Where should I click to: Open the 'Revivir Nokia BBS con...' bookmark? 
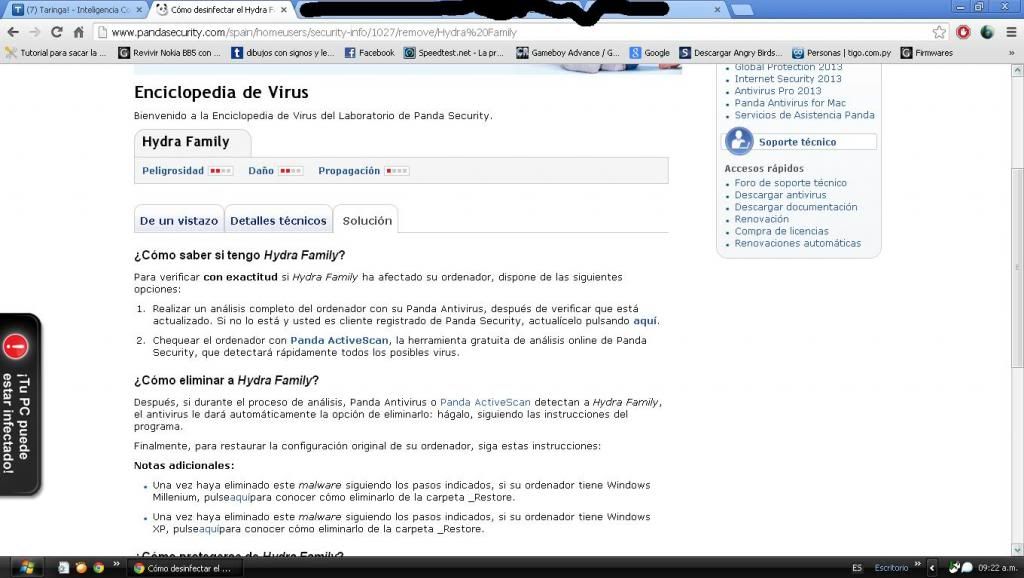tap(169, 53)
